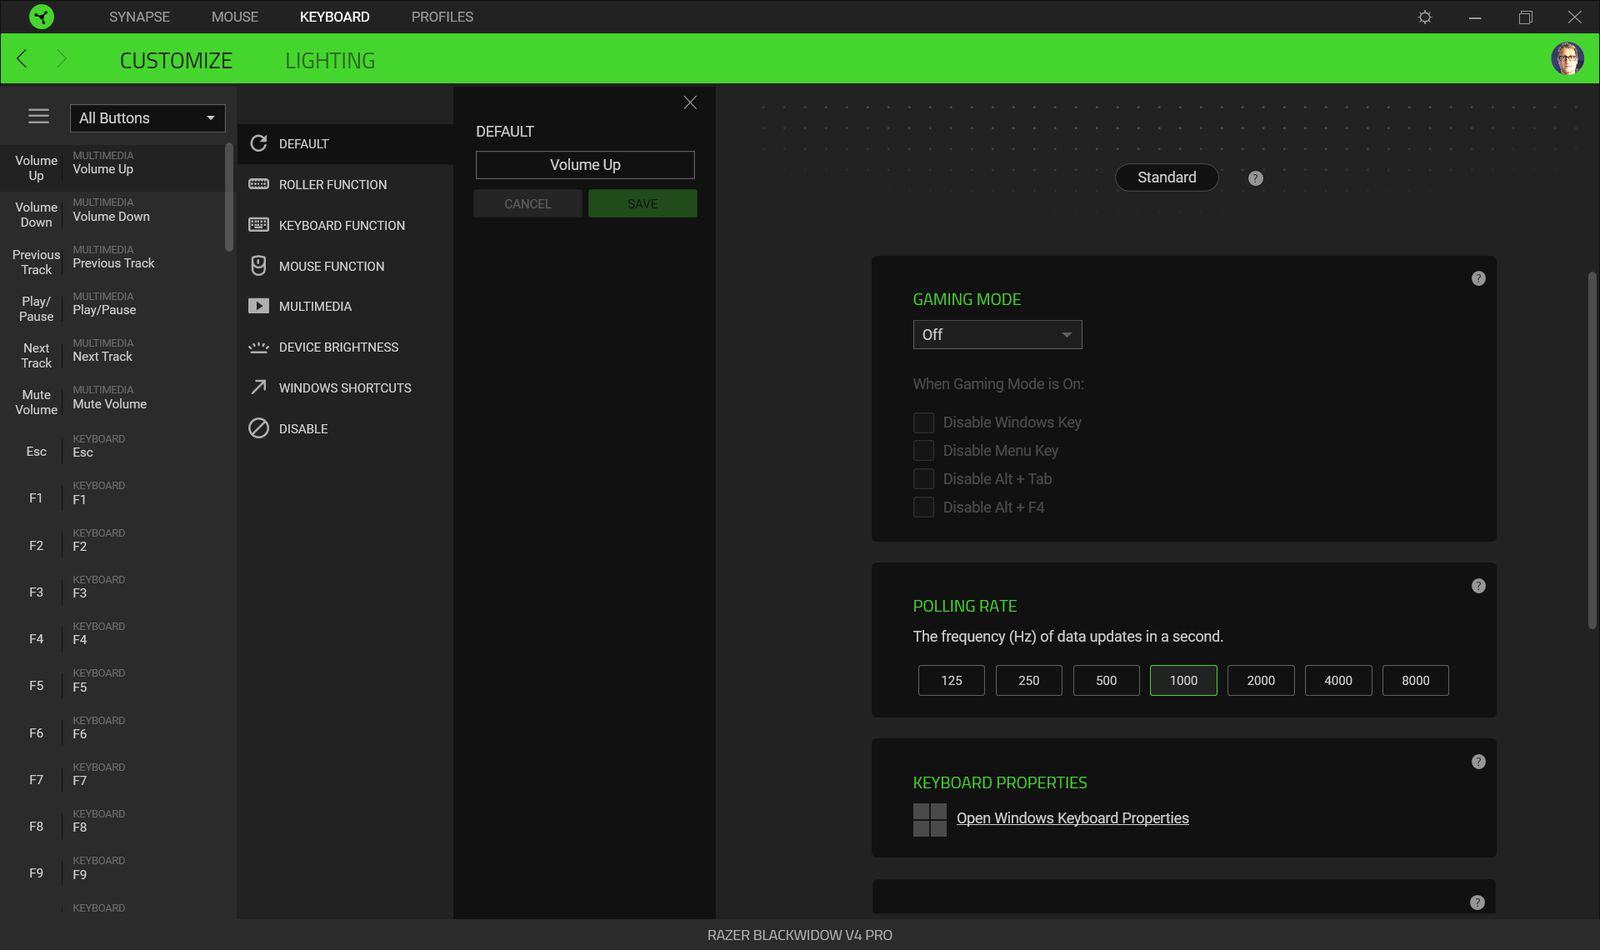Click the Volume Up default field

(x=585, y=165)
